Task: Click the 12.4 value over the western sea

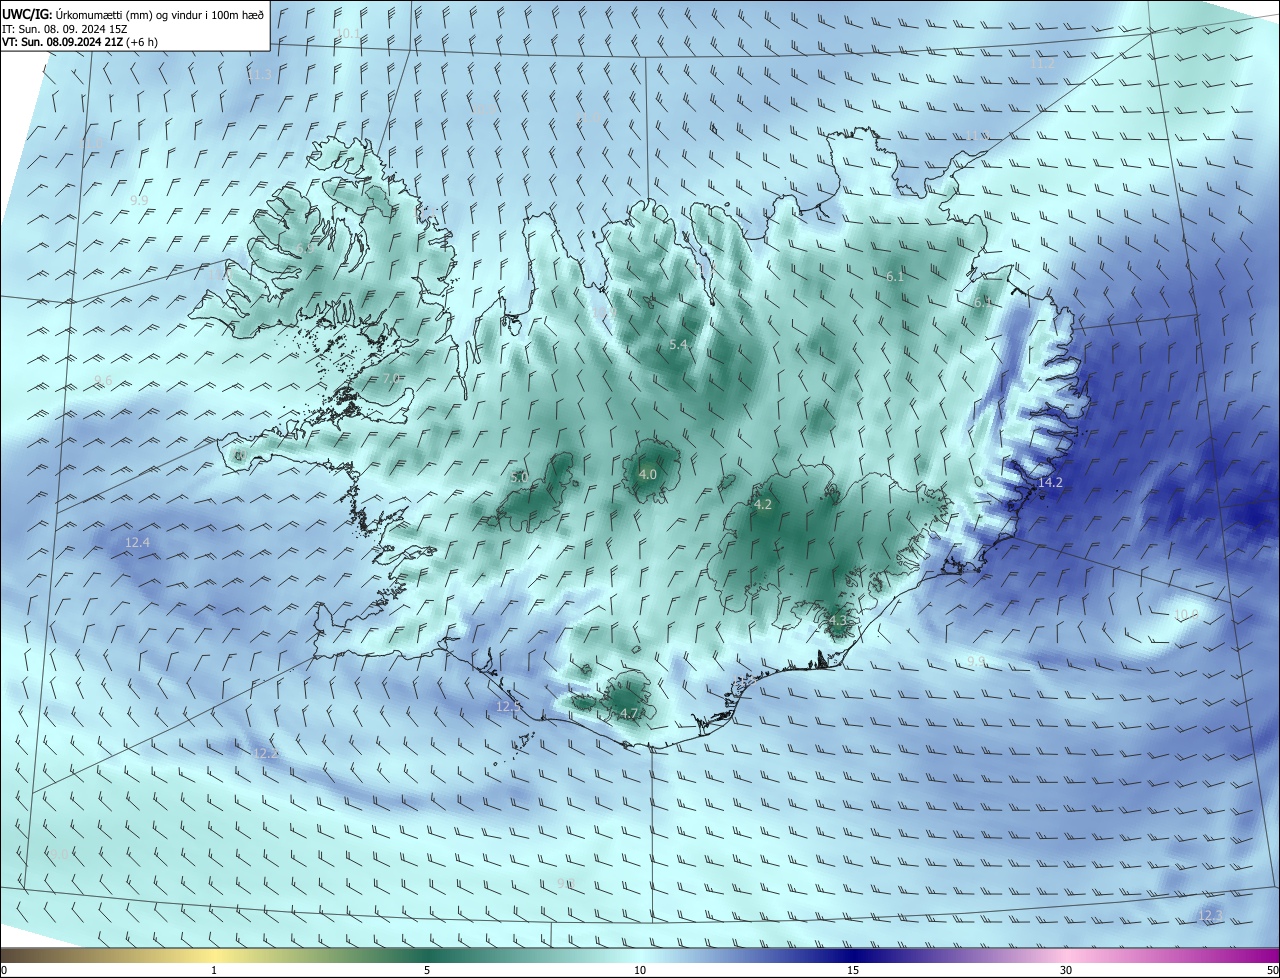Action: (137, 542)
